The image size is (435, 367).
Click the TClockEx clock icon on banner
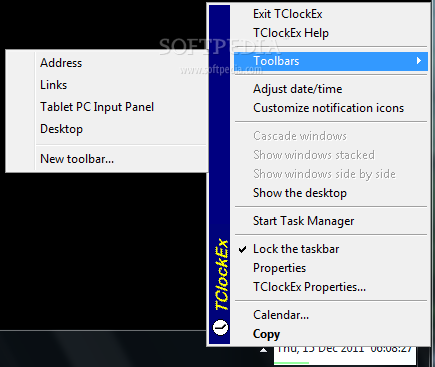(x=220, y=327)
